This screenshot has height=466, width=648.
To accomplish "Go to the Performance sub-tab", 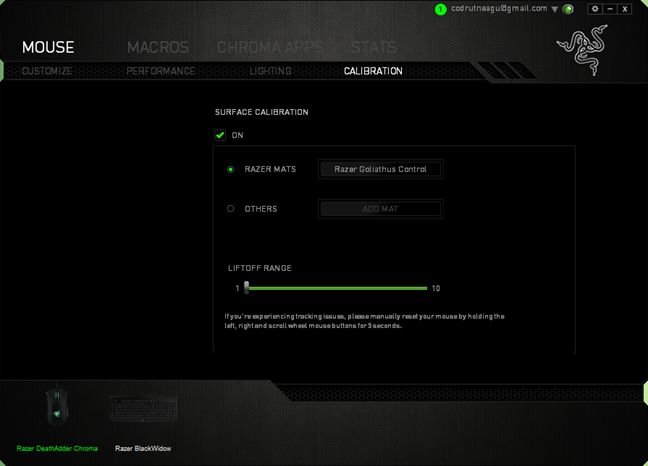I will click(x=161, y=71).
